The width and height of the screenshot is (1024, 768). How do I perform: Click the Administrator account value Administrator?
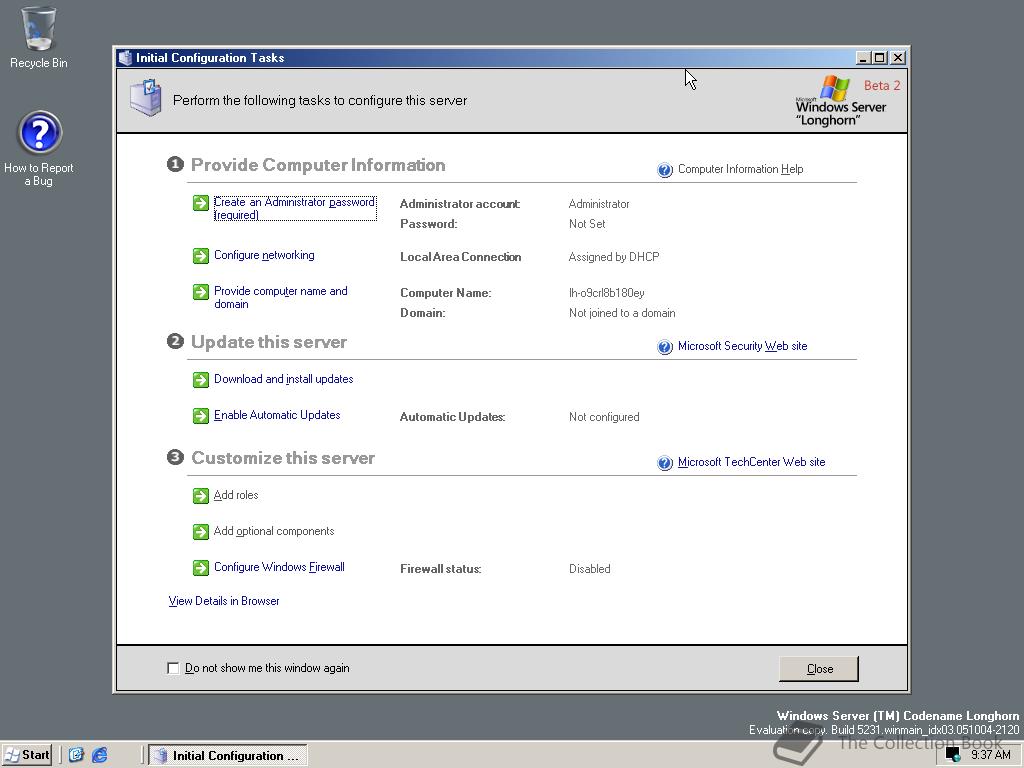point(599,204)
